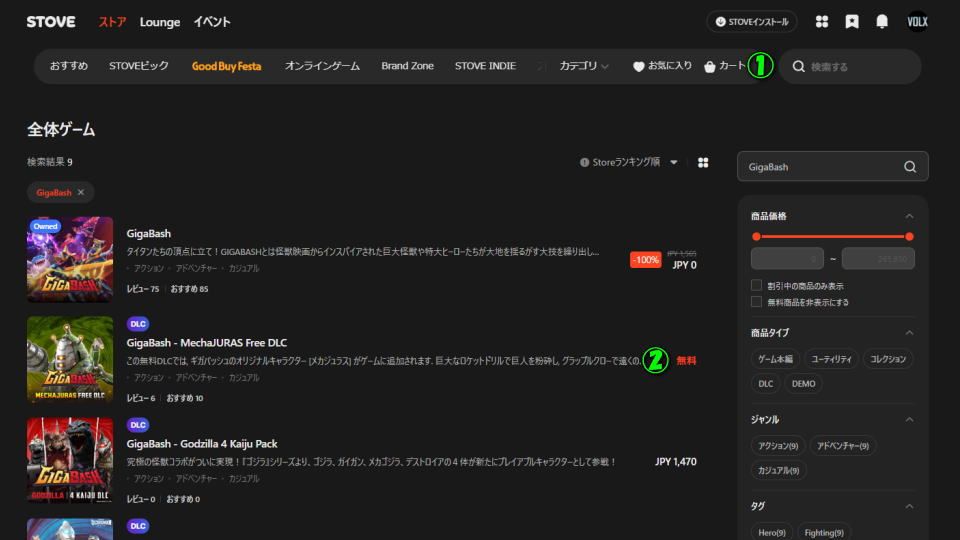Open favorites (お気に入り) with heart icon
The height and width of the screenshot is (540, 960).
tap(662, 66)
